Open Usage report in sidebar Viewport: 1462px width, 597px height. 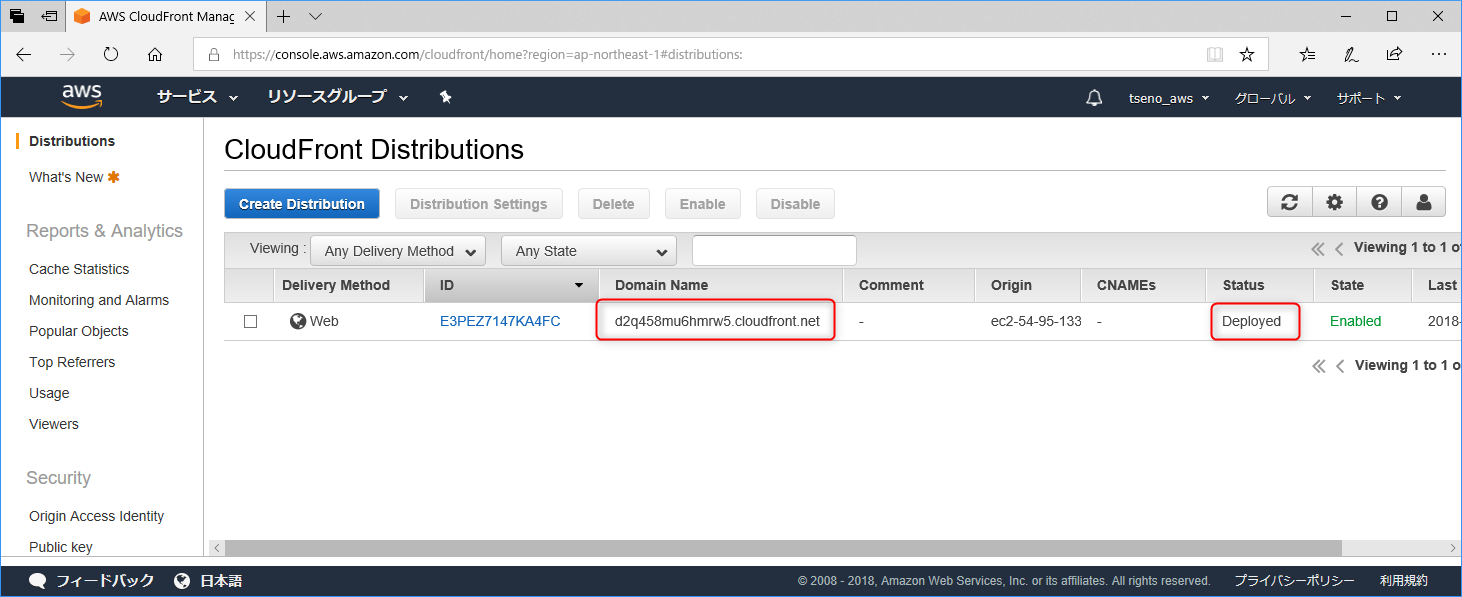point(49,393)
